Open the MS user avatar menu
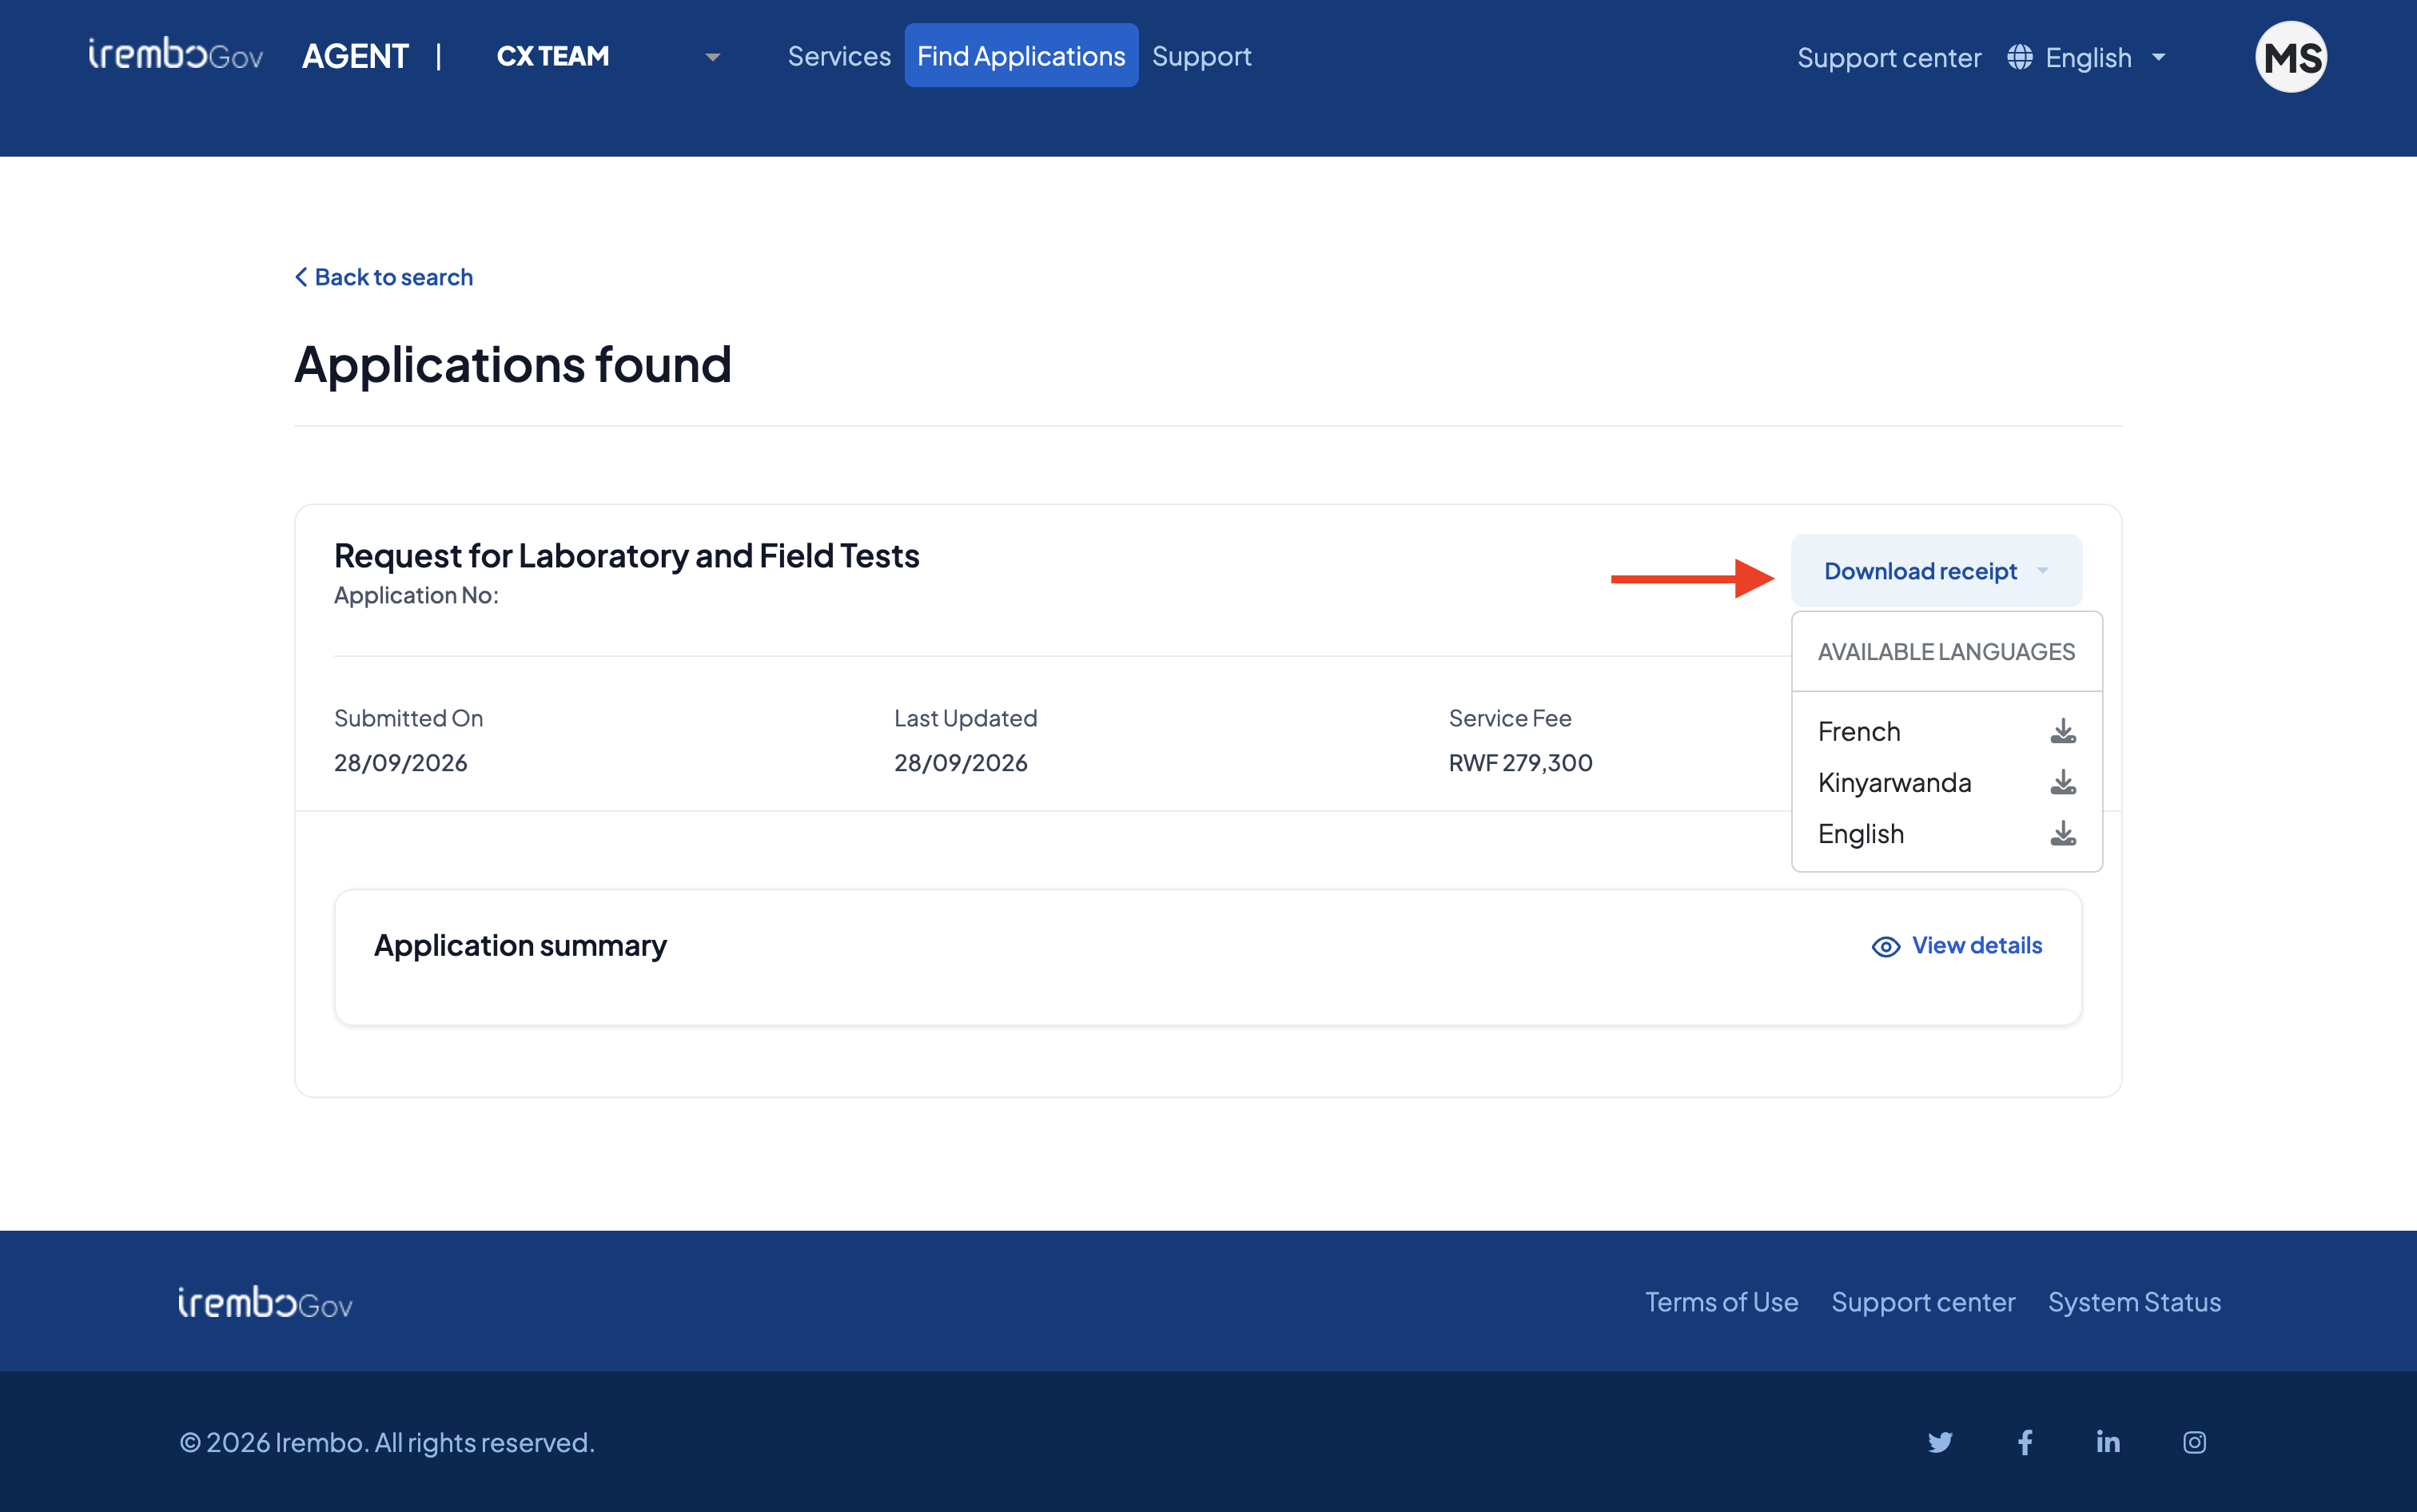This screenshot has height=1512, width=2417. (x=2290, y=57)
